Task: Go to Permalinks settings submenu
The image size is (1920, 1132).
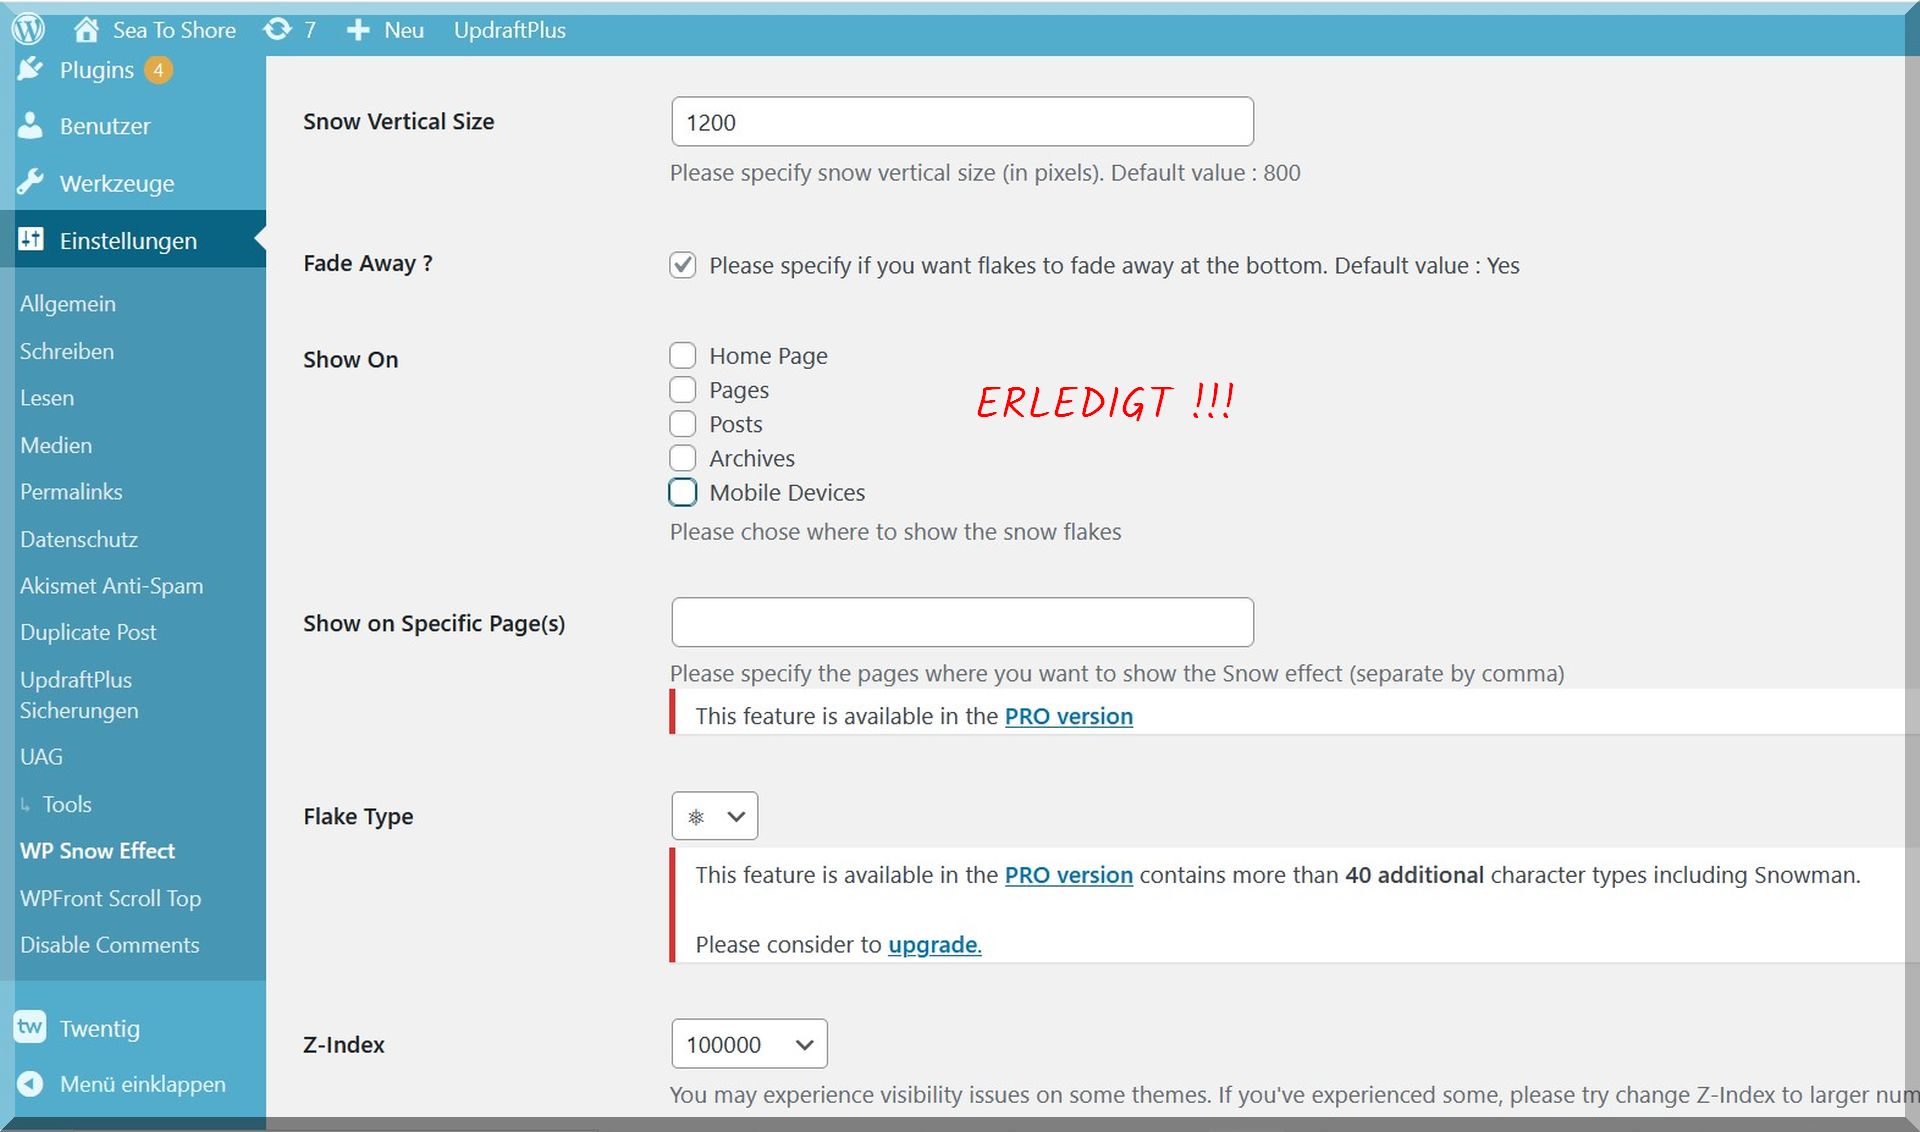Action: point(71,492)
